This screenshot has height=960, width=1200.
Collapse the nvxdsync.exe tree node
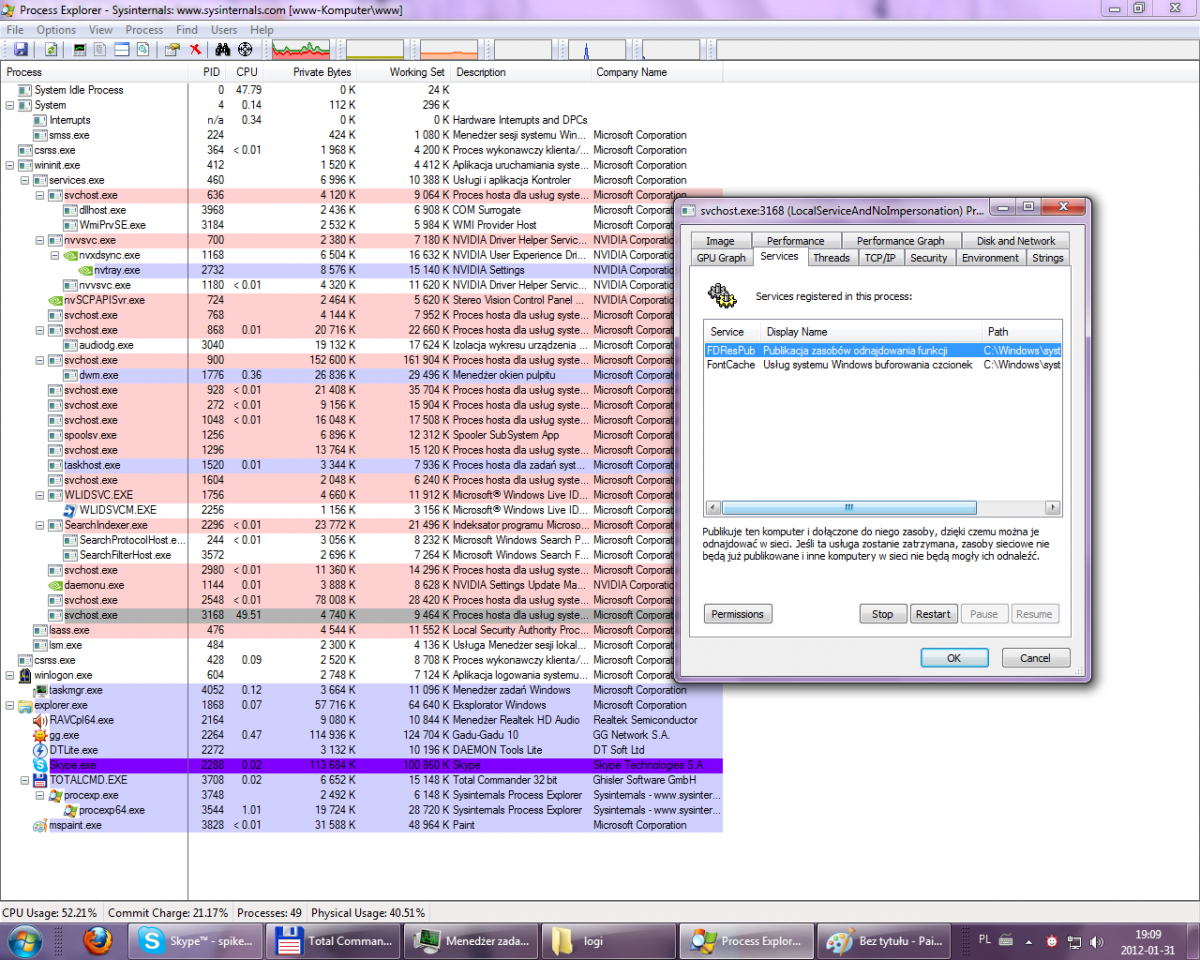coord(55,255)
